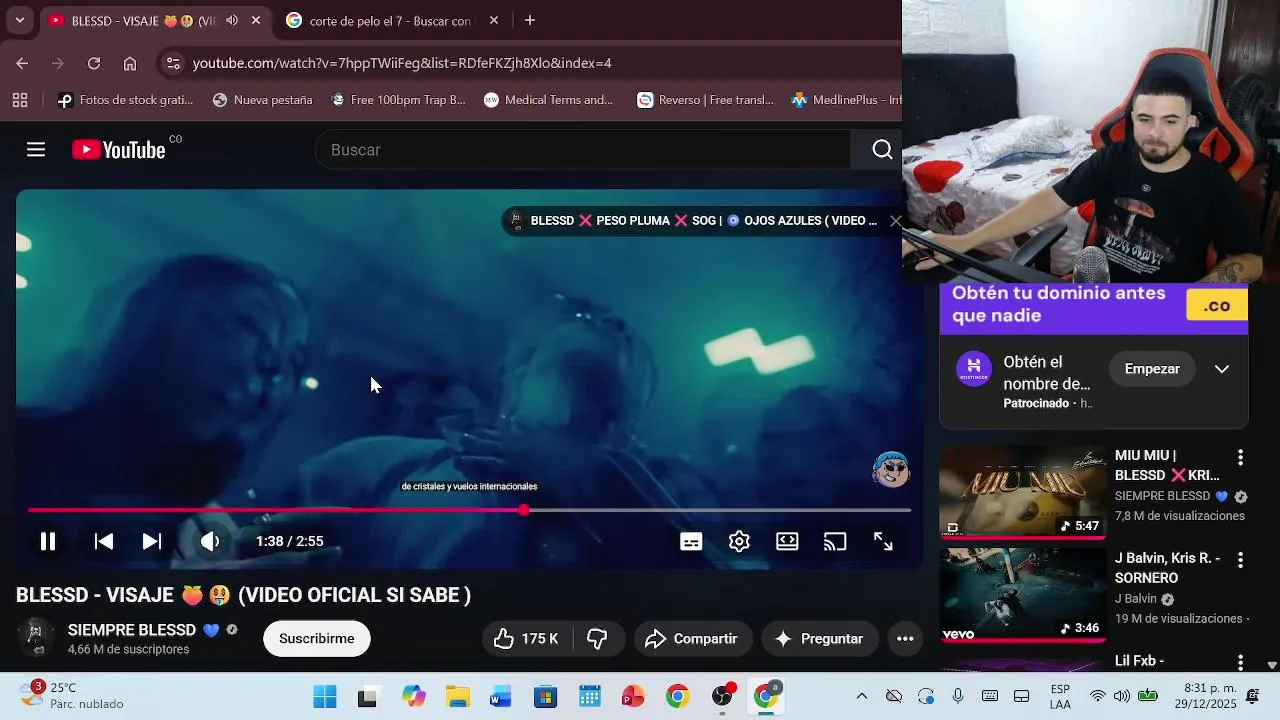
Task: Go back in browser history
Action: point(22,63)
